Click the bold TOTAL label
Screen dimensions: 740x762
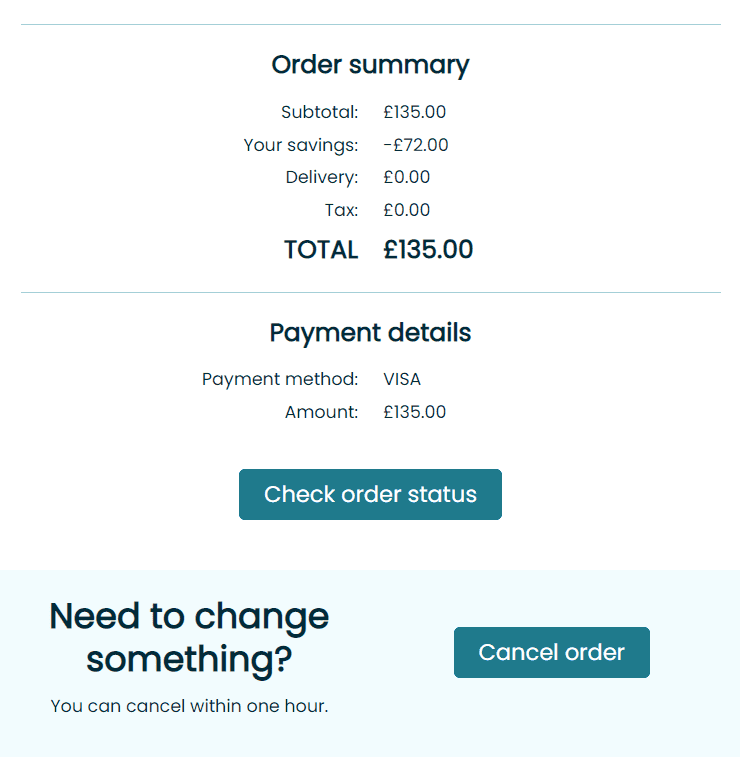point(321,250)
